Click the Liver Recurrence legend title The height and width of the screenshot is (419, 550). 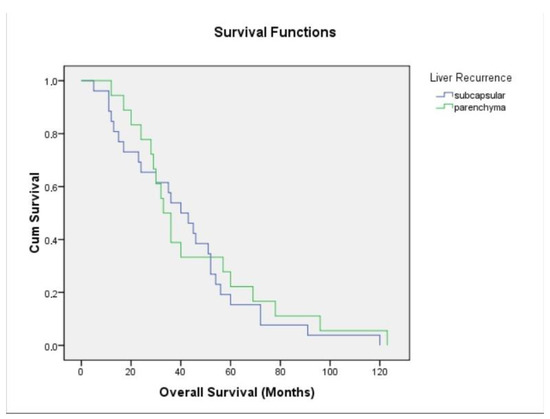471,77
